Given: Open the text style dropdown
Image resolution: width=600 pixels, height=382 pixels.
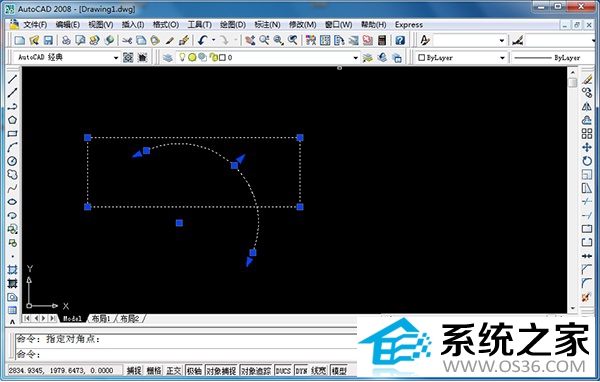Looking at the screenshot, I should point(501,40).
